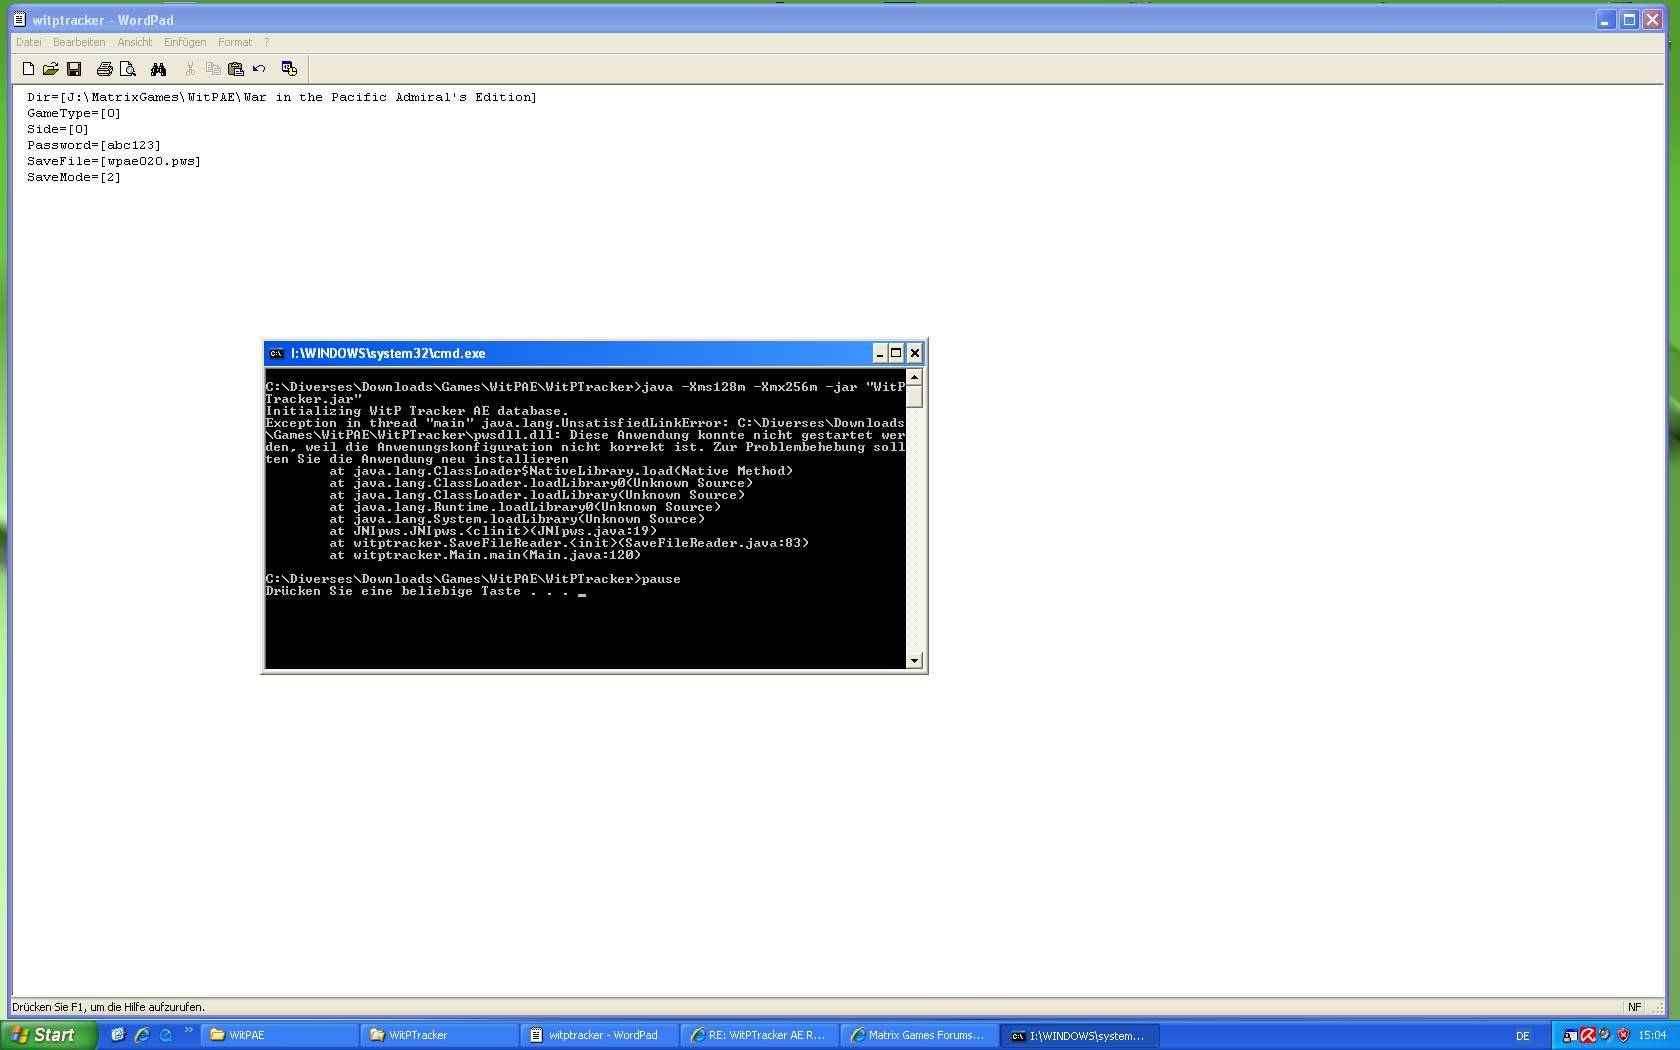Image resolution: width=1680 pixels, height=1050 pixels.
Task: Switch to witptracker - WordPad taskbar button
Action: tap(600, 1035)
